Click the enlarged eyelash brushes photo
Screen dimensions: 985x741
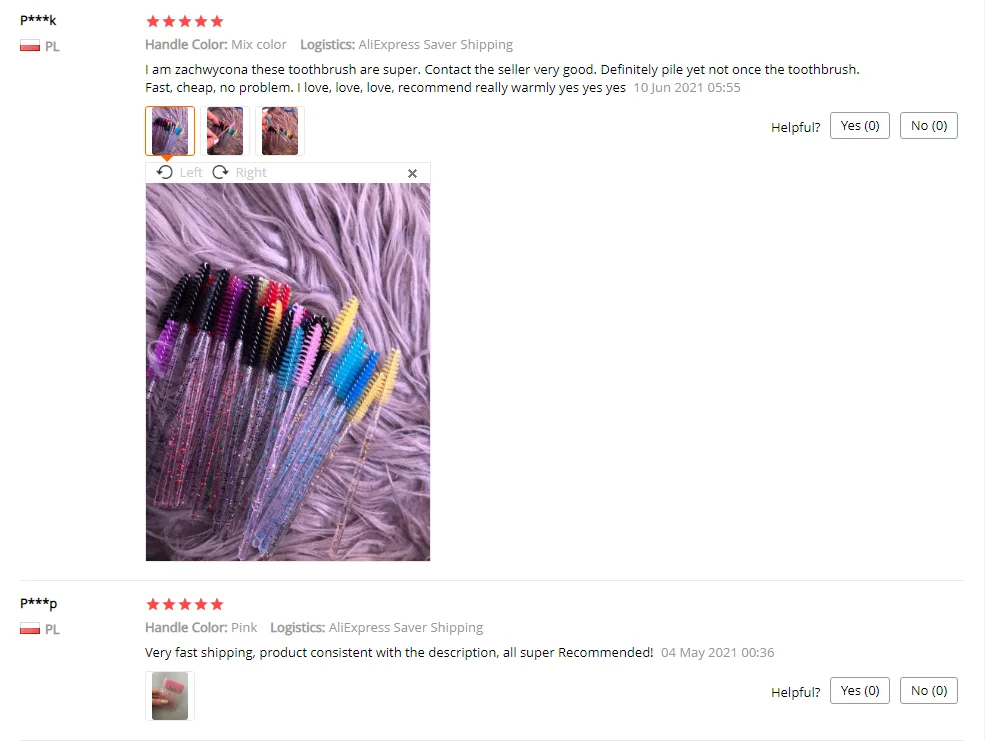pyautogui.click(x=288, y=372)
